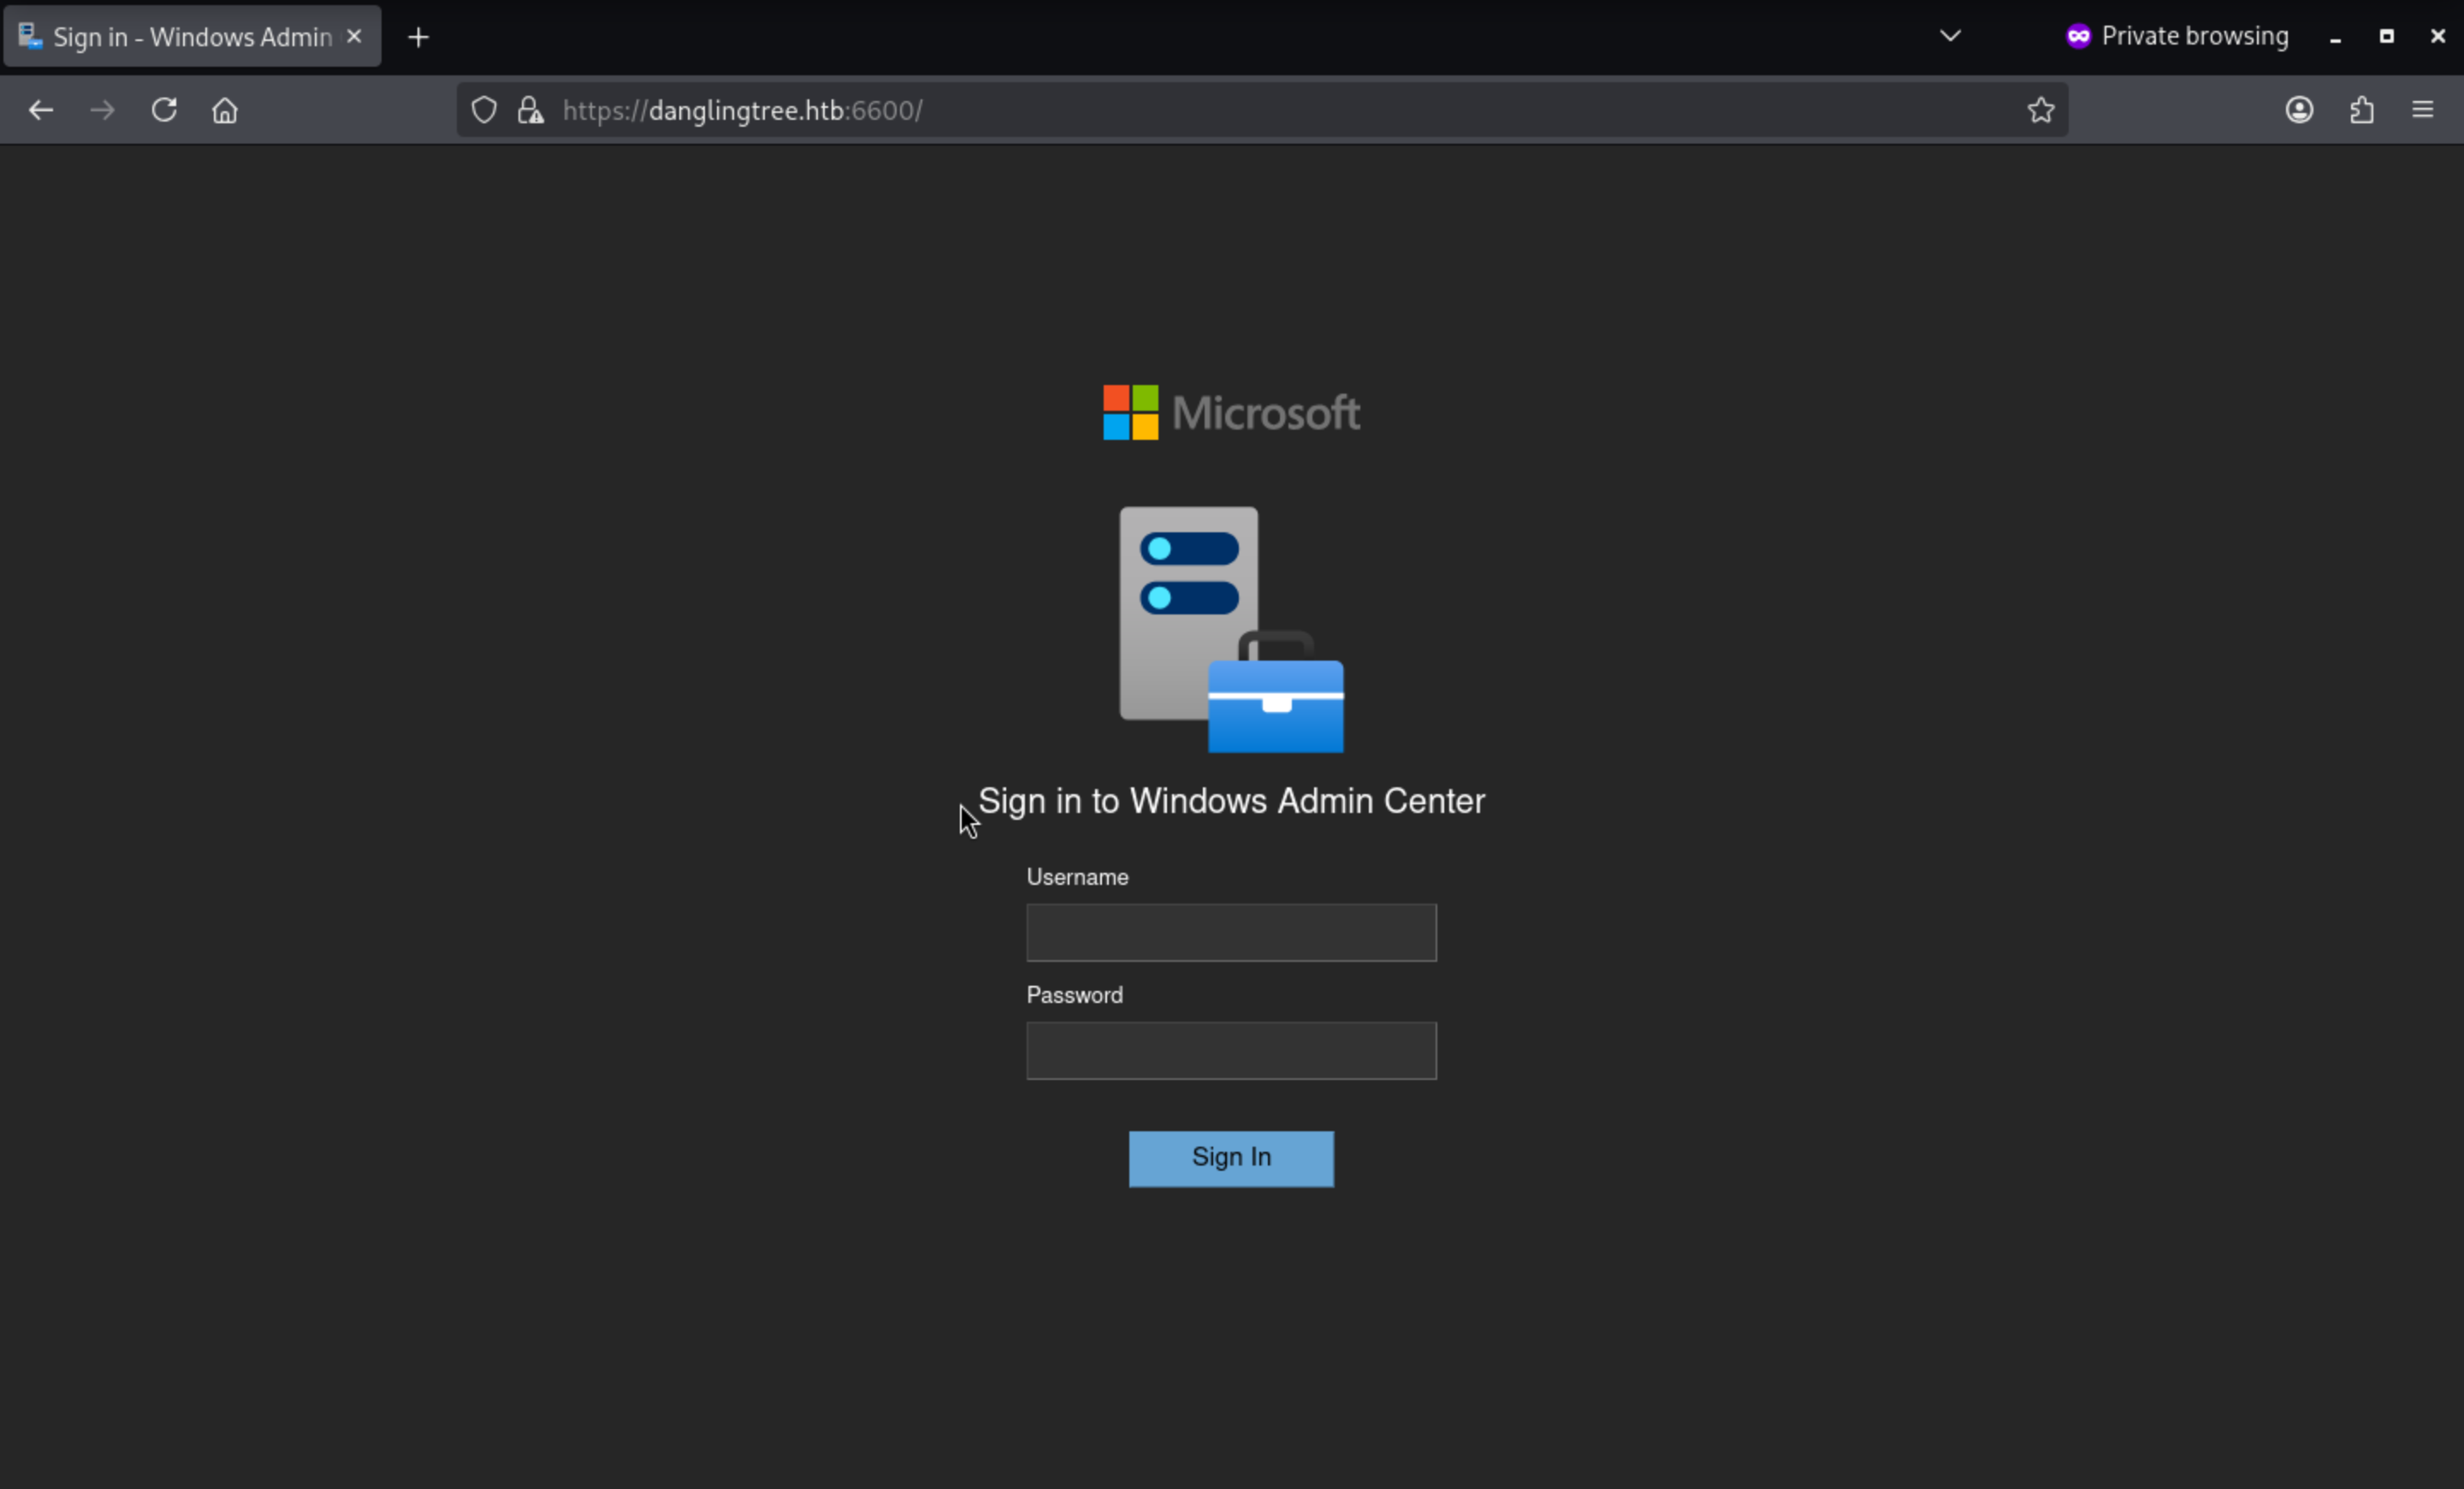Click the Password label

[x=1074, y=995]
